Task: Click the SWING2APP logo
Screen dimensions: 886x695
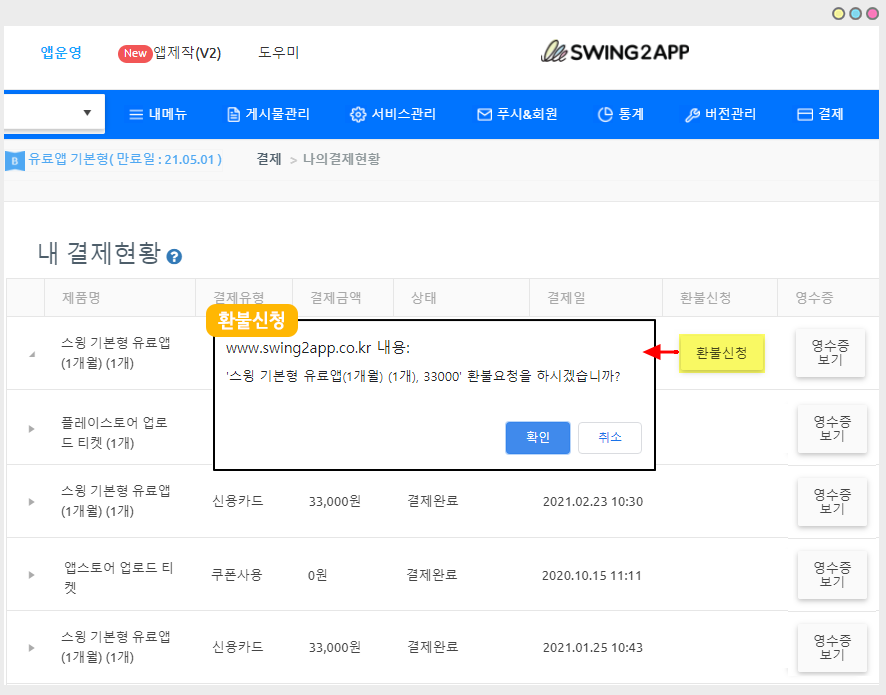Action: click(614, 52)
